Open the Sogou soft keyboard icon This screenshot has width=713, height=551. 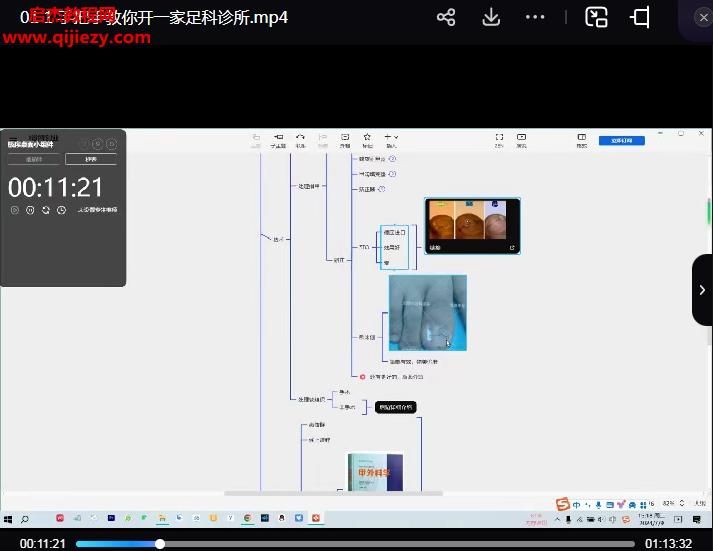(x=610, y=505)
